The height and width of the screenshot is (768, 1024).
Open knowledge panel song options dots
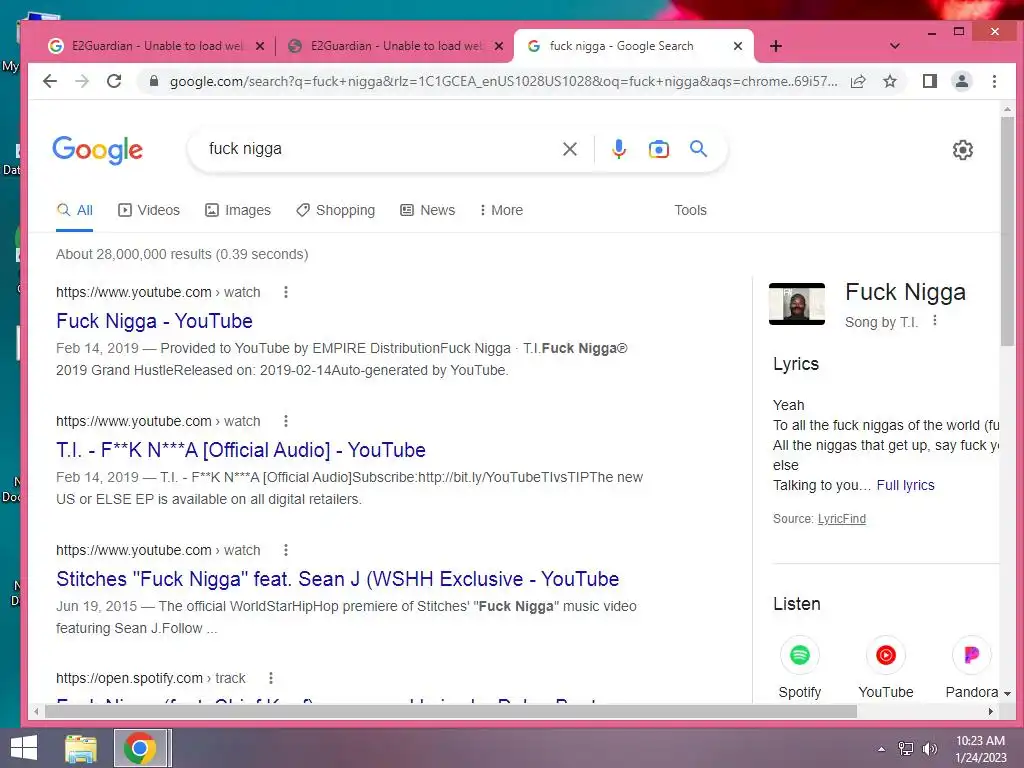coord(935,321)
